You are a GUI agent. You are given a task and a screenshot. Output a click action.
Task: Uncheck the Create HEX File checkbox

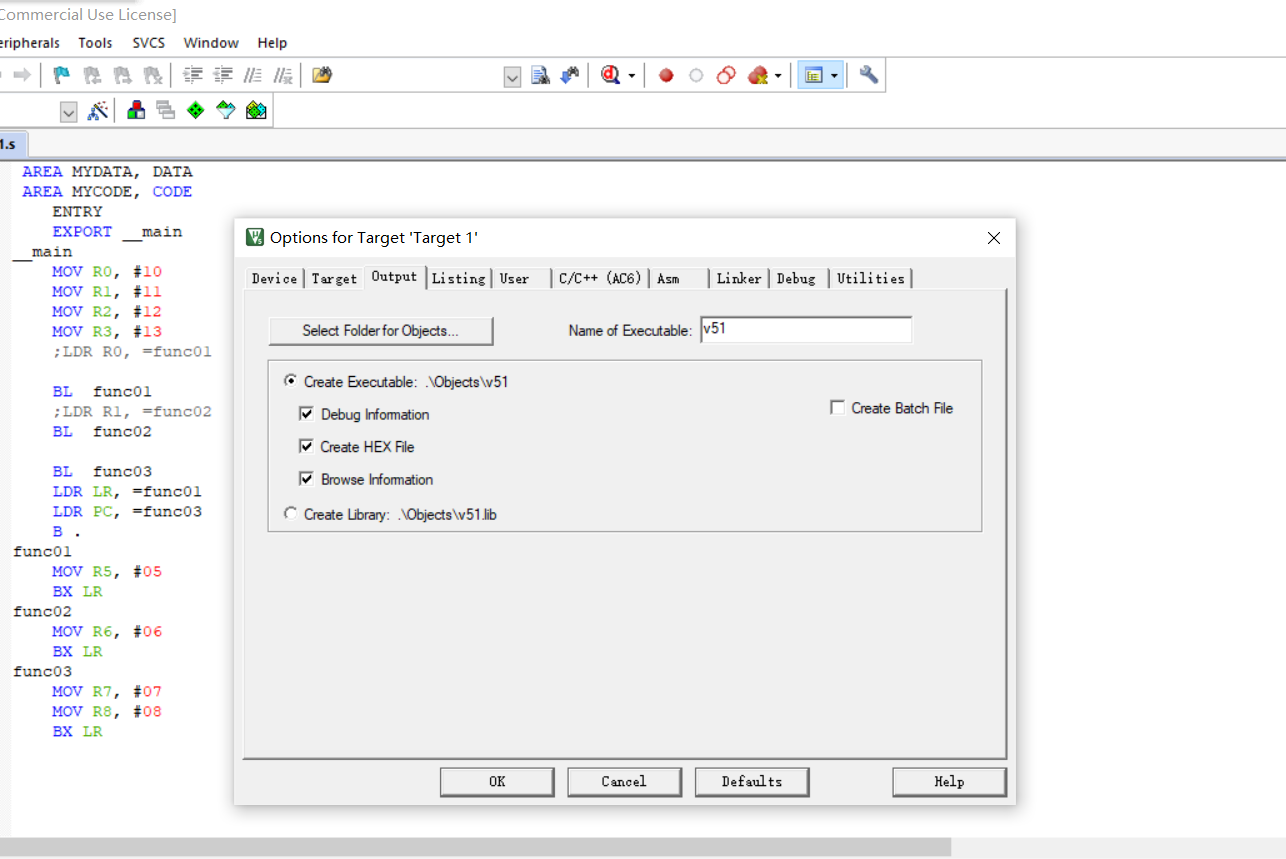(307, 447)
